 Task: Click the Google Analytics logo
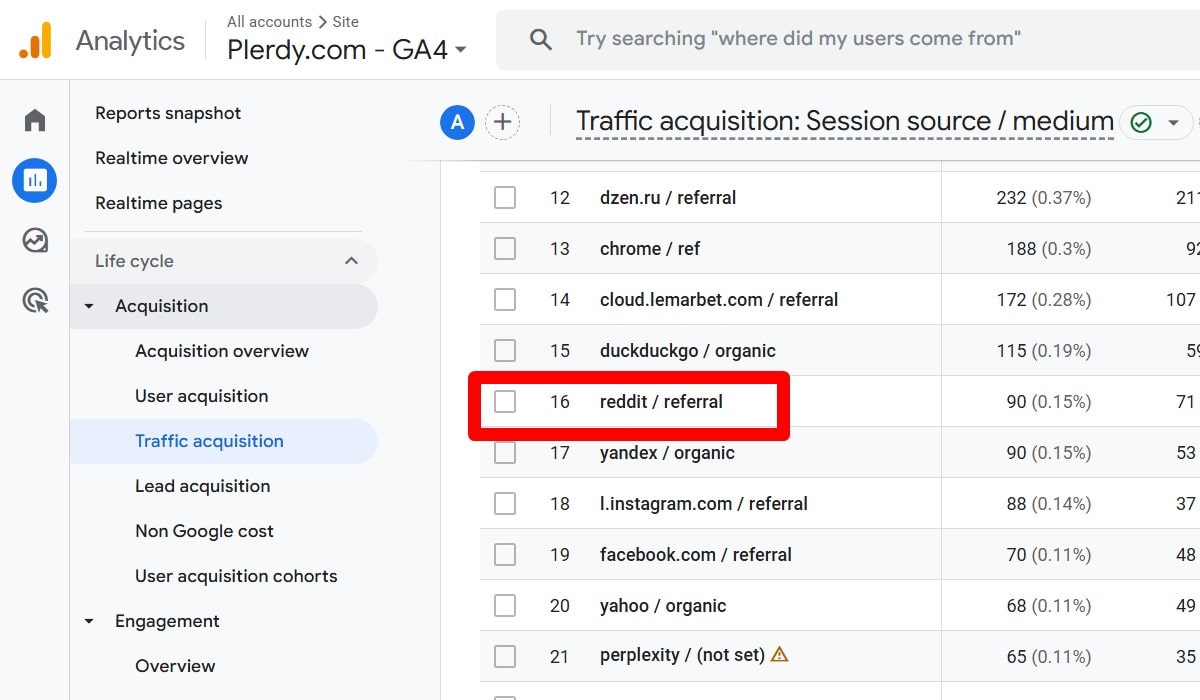[37, 40]
